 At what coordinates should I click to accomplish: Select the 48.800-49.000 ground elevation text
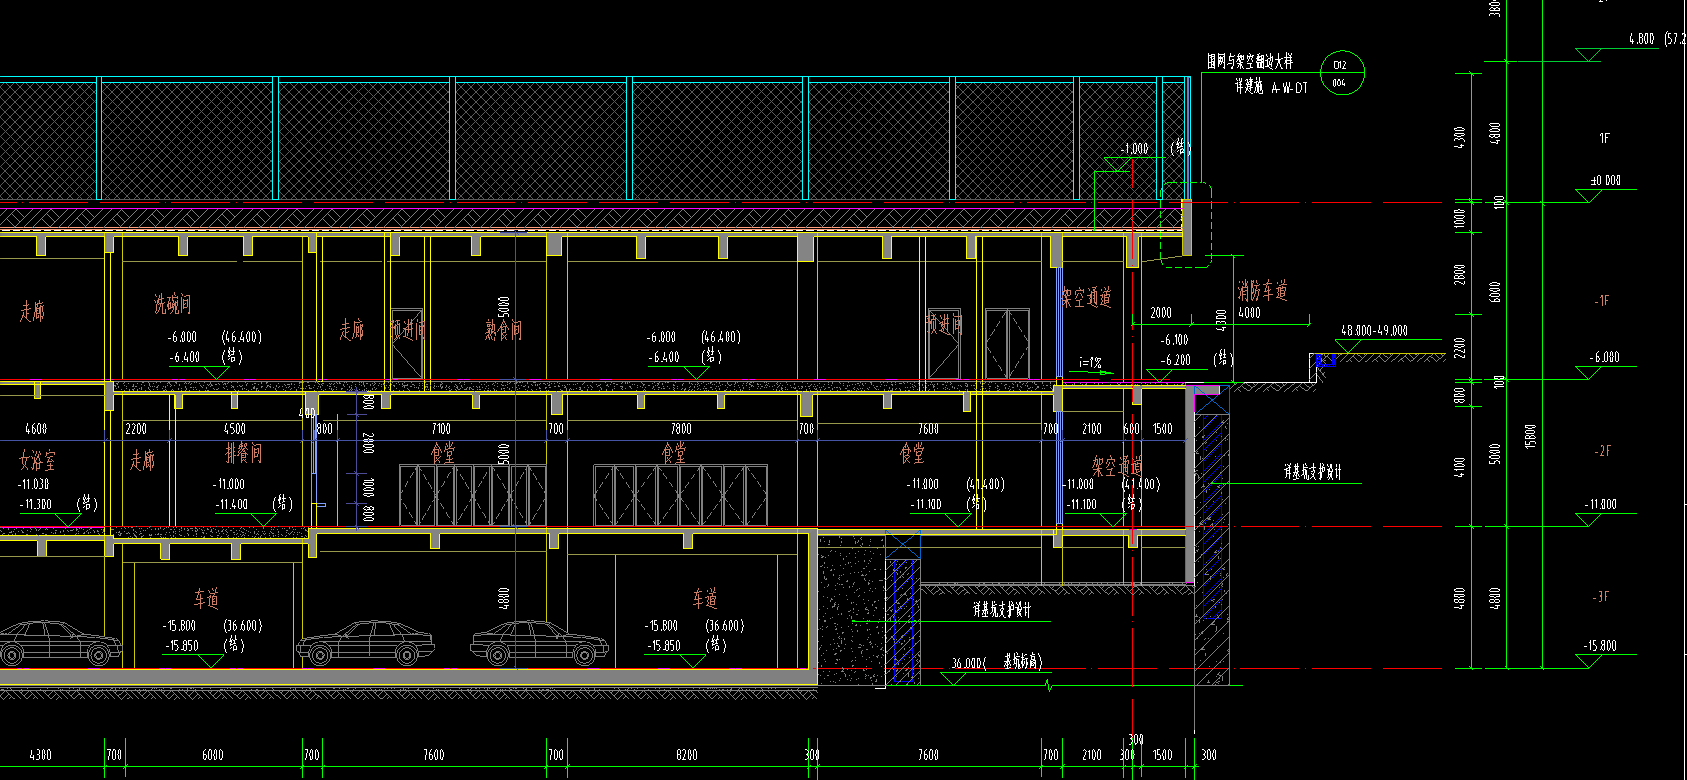pyautogui.click(x=1374, y=330)
